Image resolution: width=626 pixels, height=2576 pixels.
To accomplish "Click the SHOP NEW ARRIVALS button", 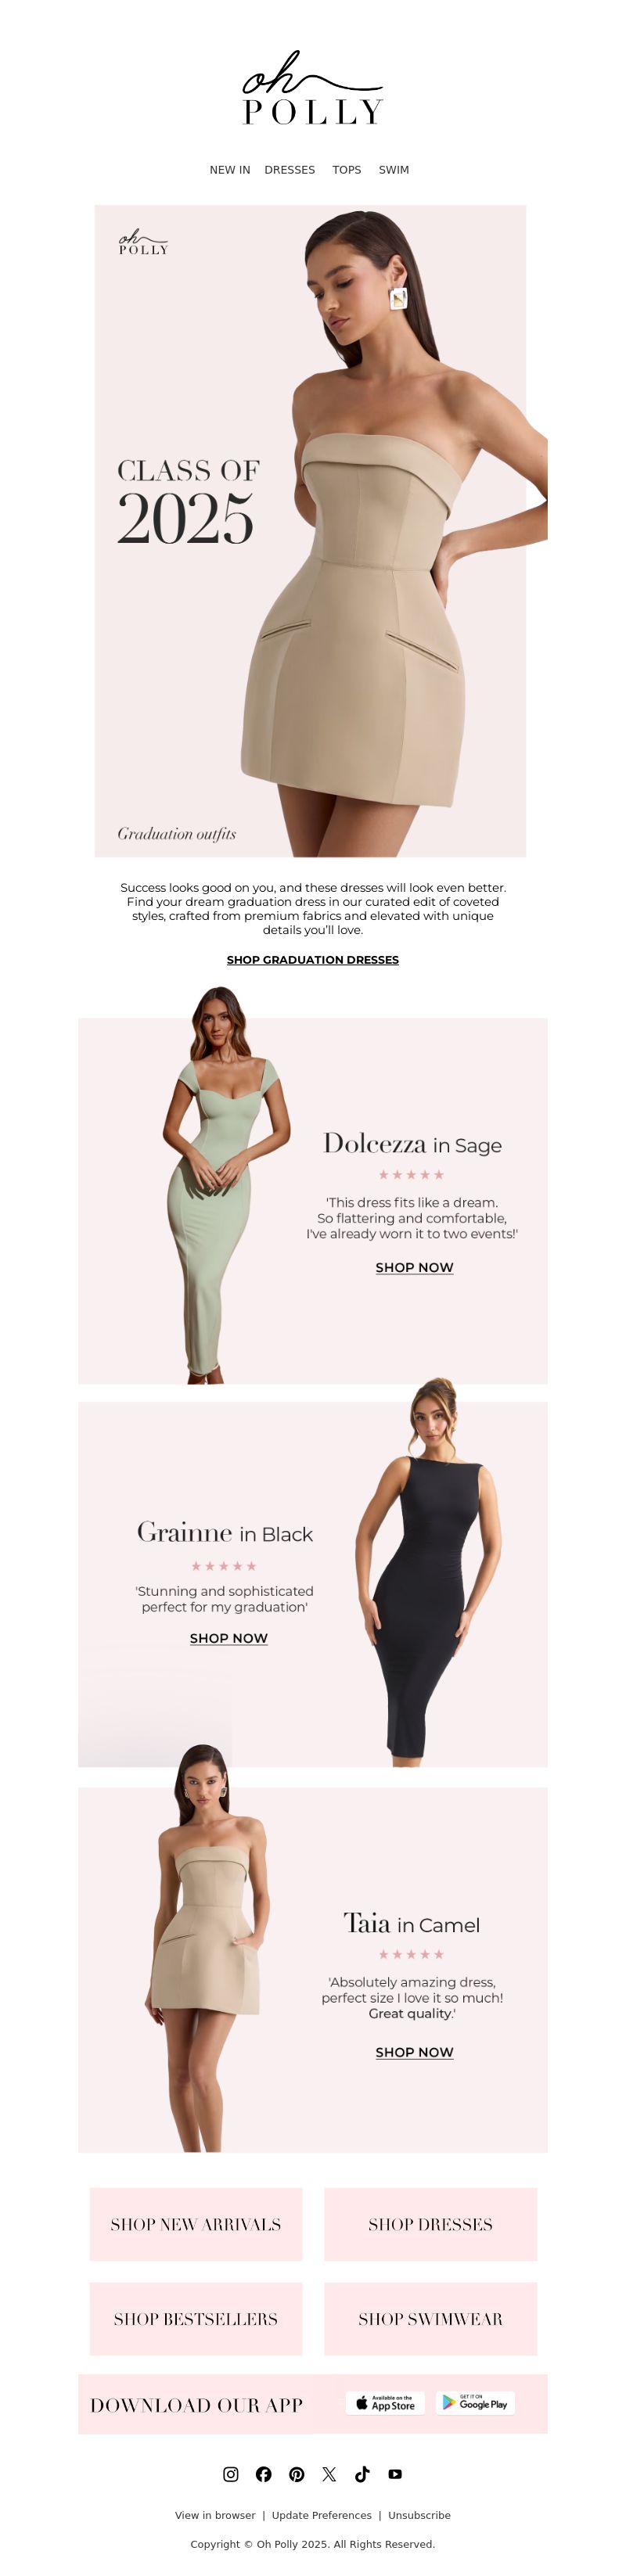I will click(x=196, y=2224).
